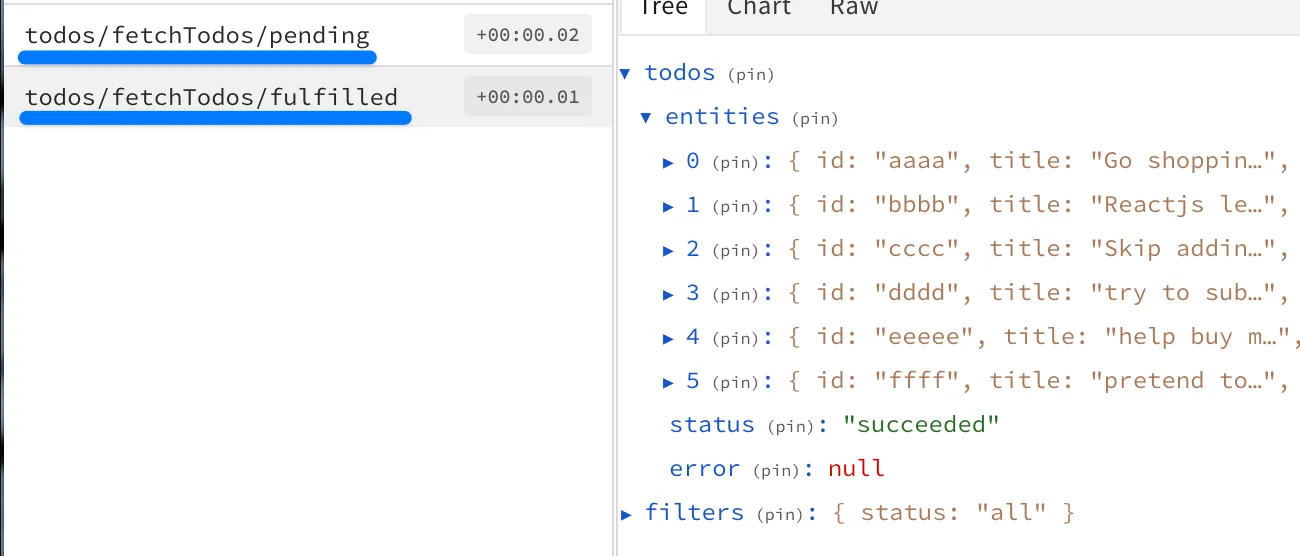Viewport: 1300px width, 556px height.
Task: Pin the todos state key
Action: pyautogui.click(x=750, y=74)
